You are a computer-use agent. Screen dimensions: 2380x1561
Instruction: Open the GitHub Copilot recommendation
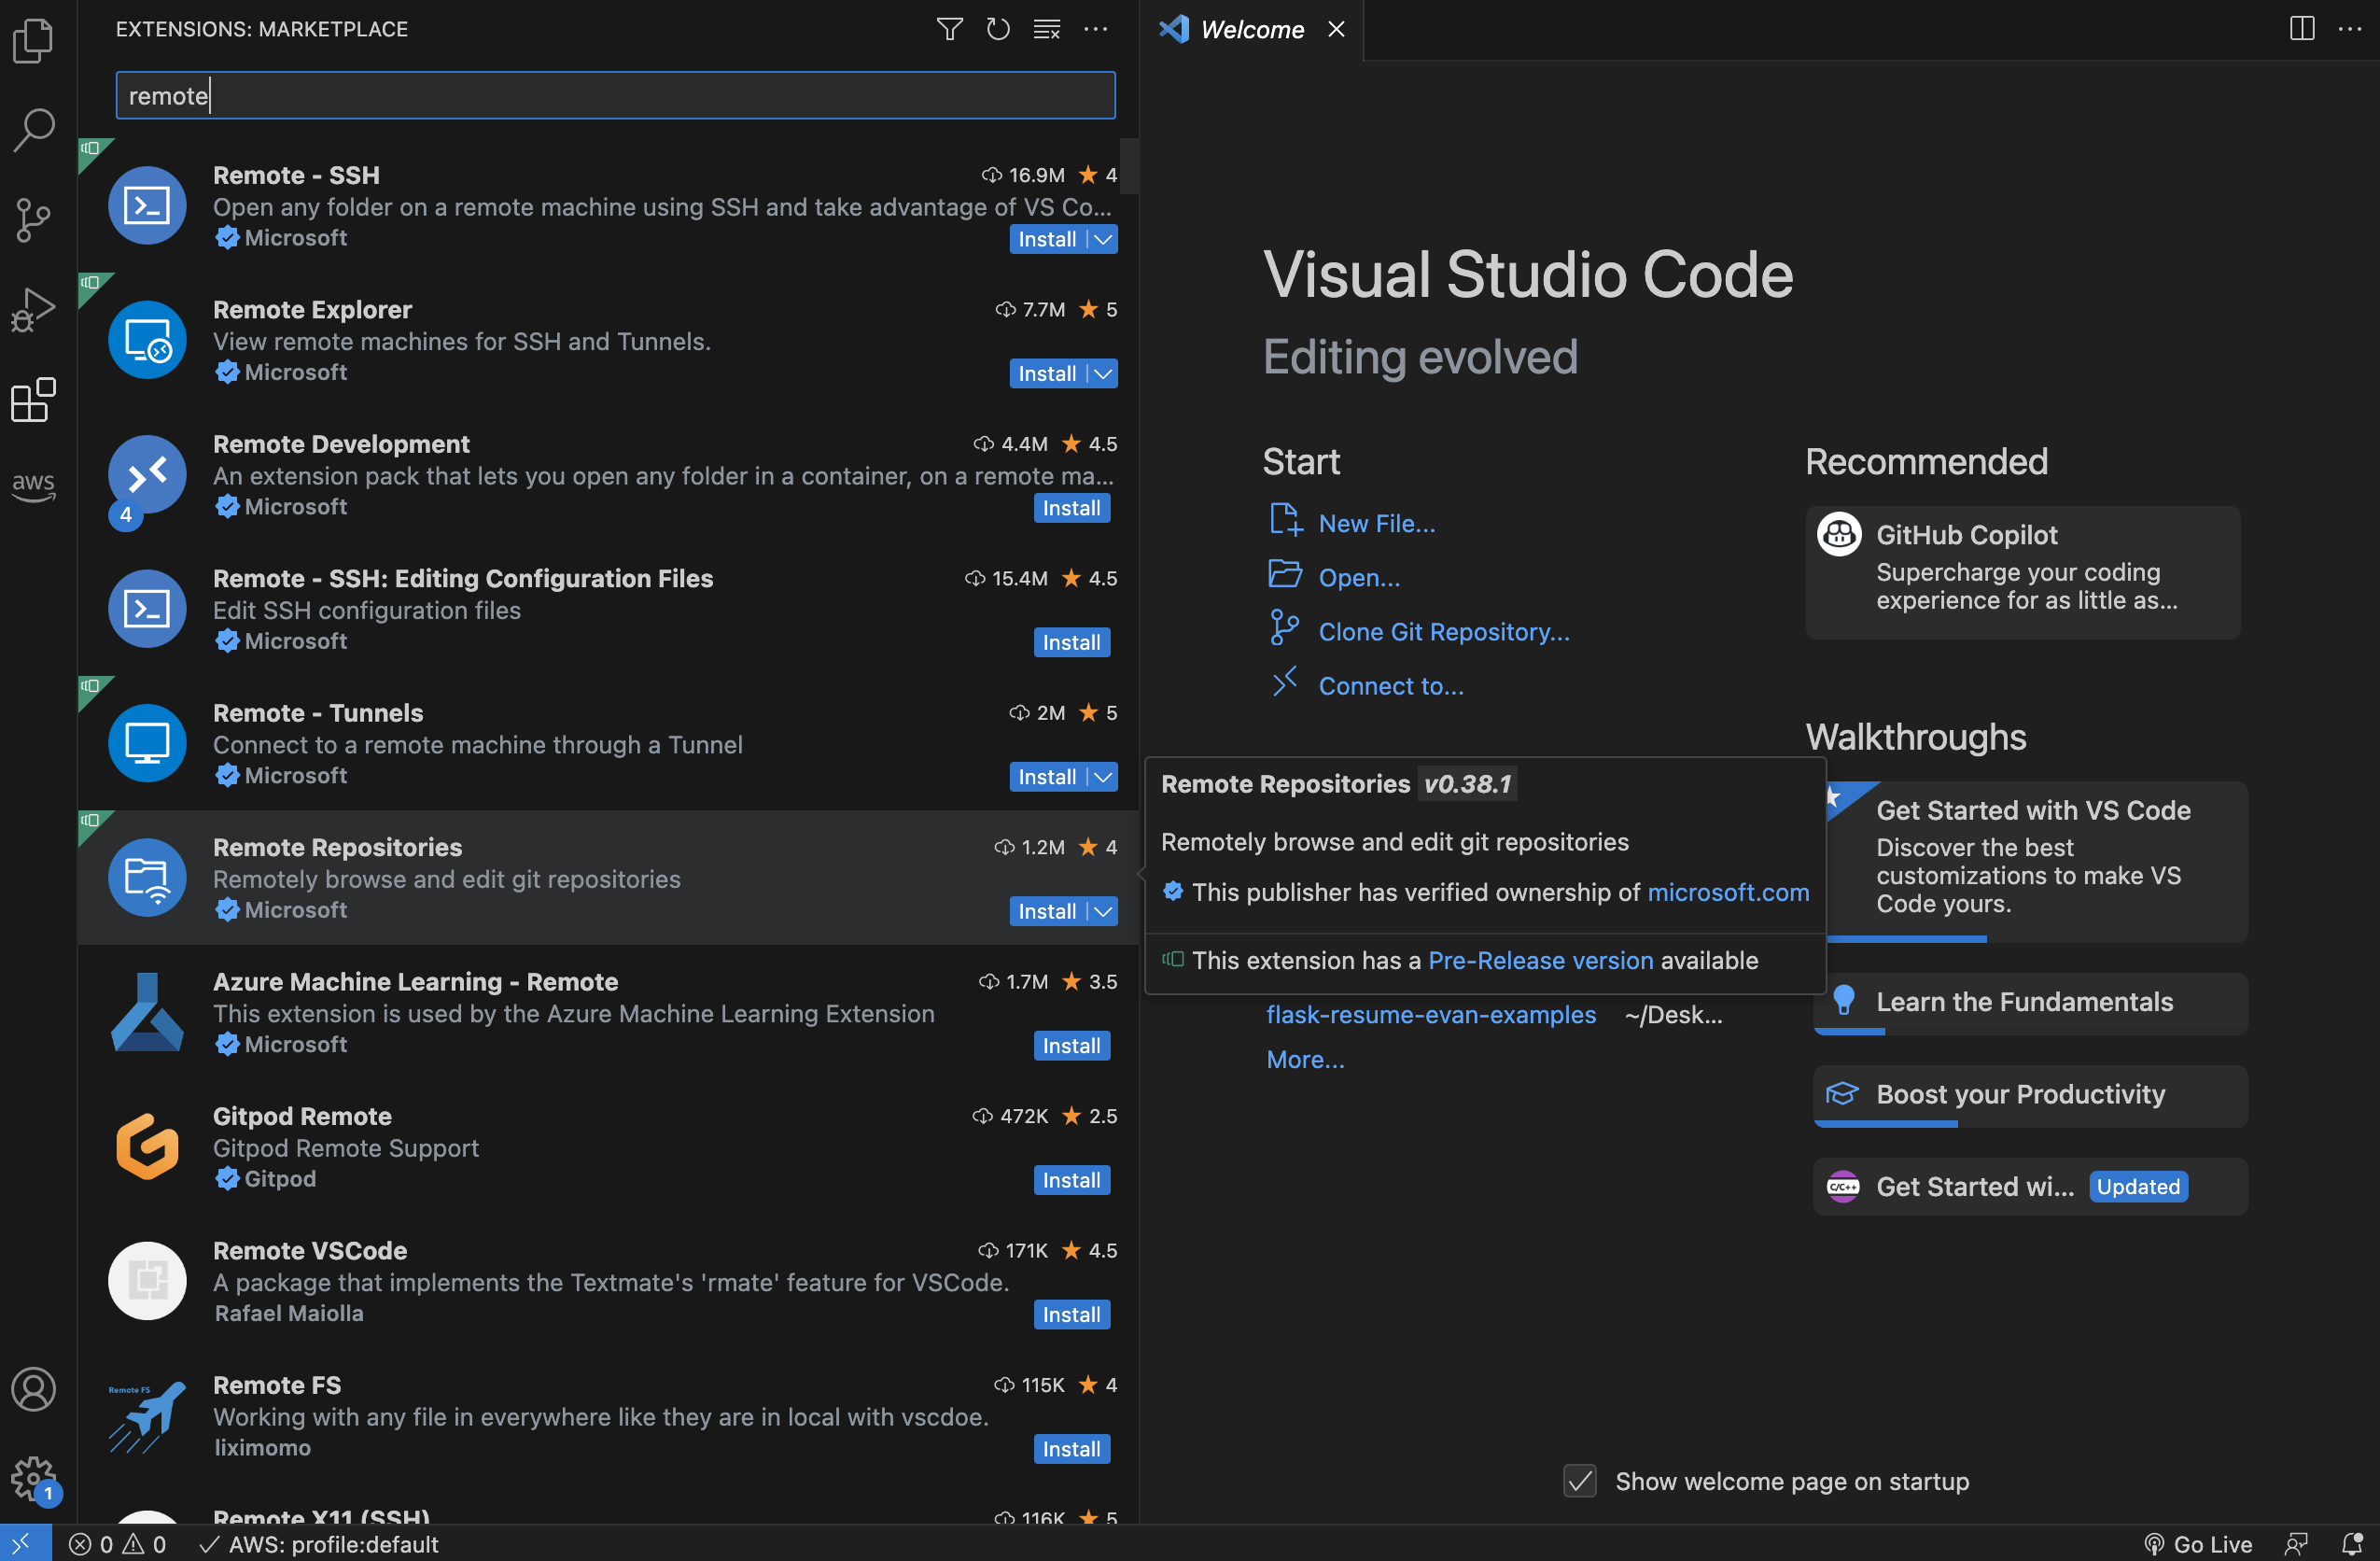pos(2023,573)
